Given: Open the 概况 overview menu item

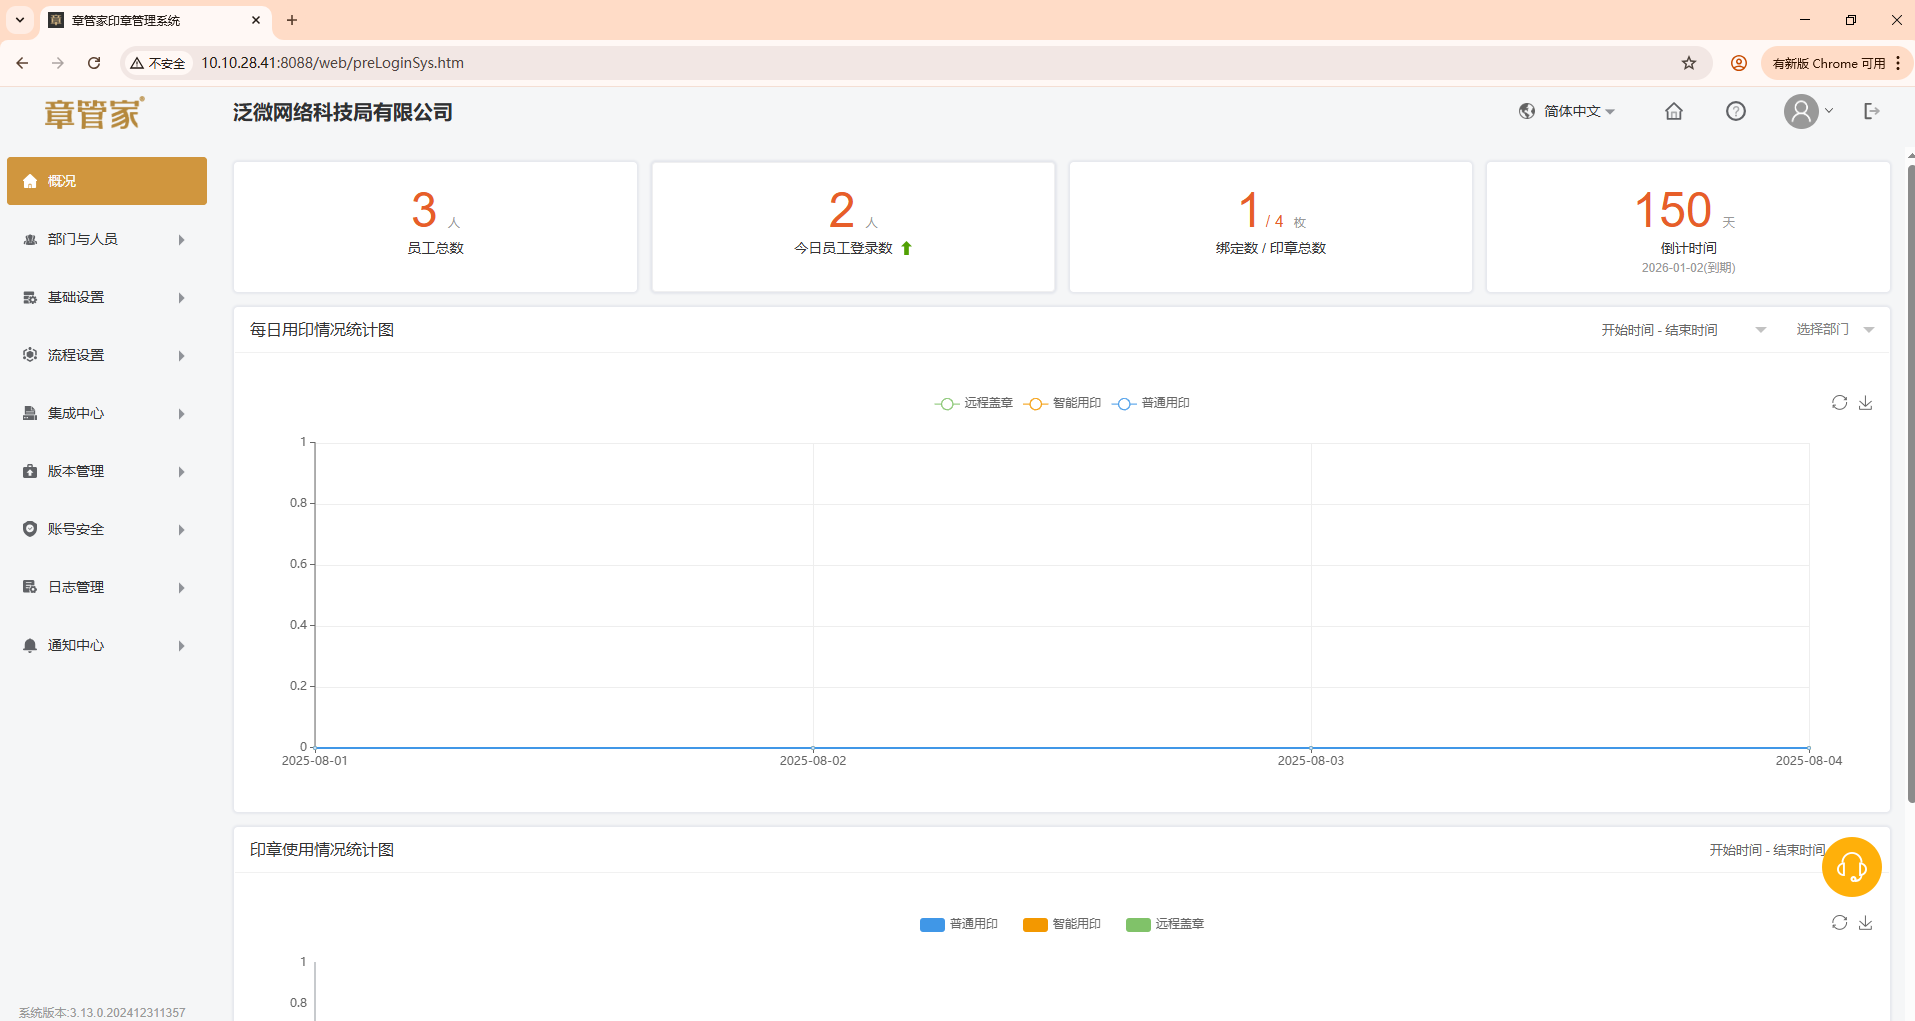Looking at the screenshot, I should 107,181.
